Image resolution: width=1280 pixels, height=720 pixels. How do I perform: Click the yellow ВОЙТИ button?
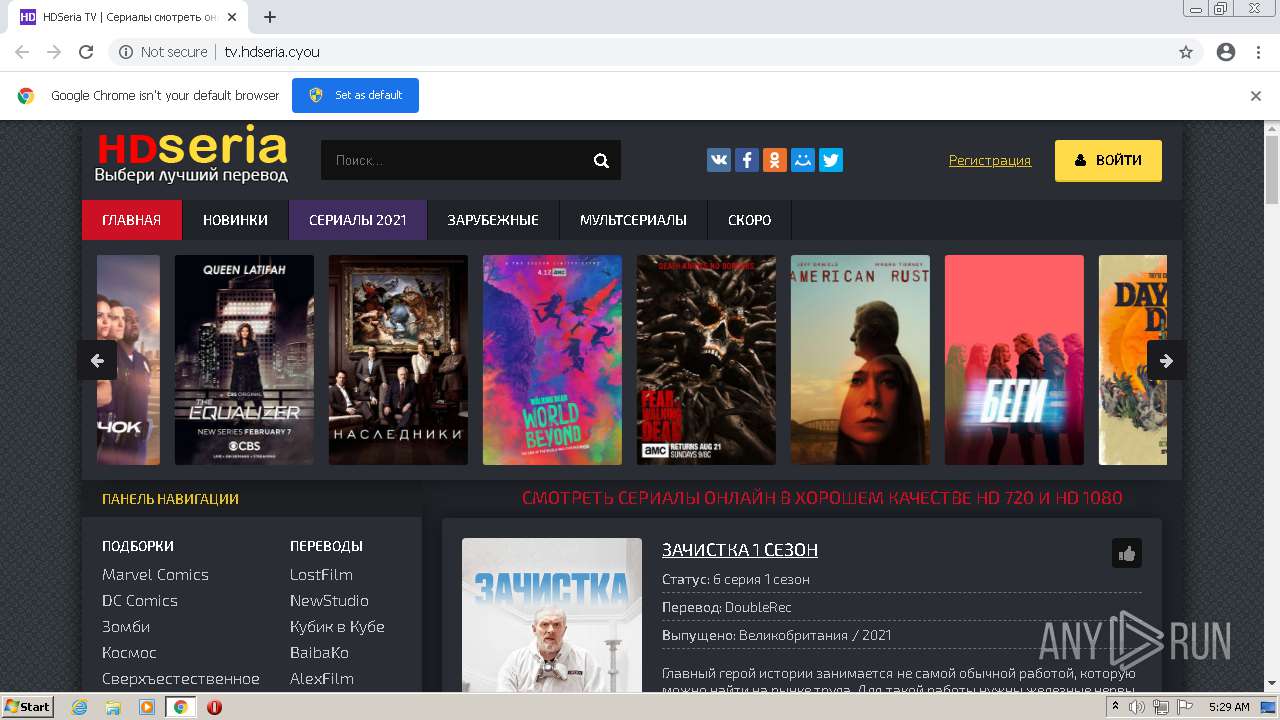coord(1108,160)
